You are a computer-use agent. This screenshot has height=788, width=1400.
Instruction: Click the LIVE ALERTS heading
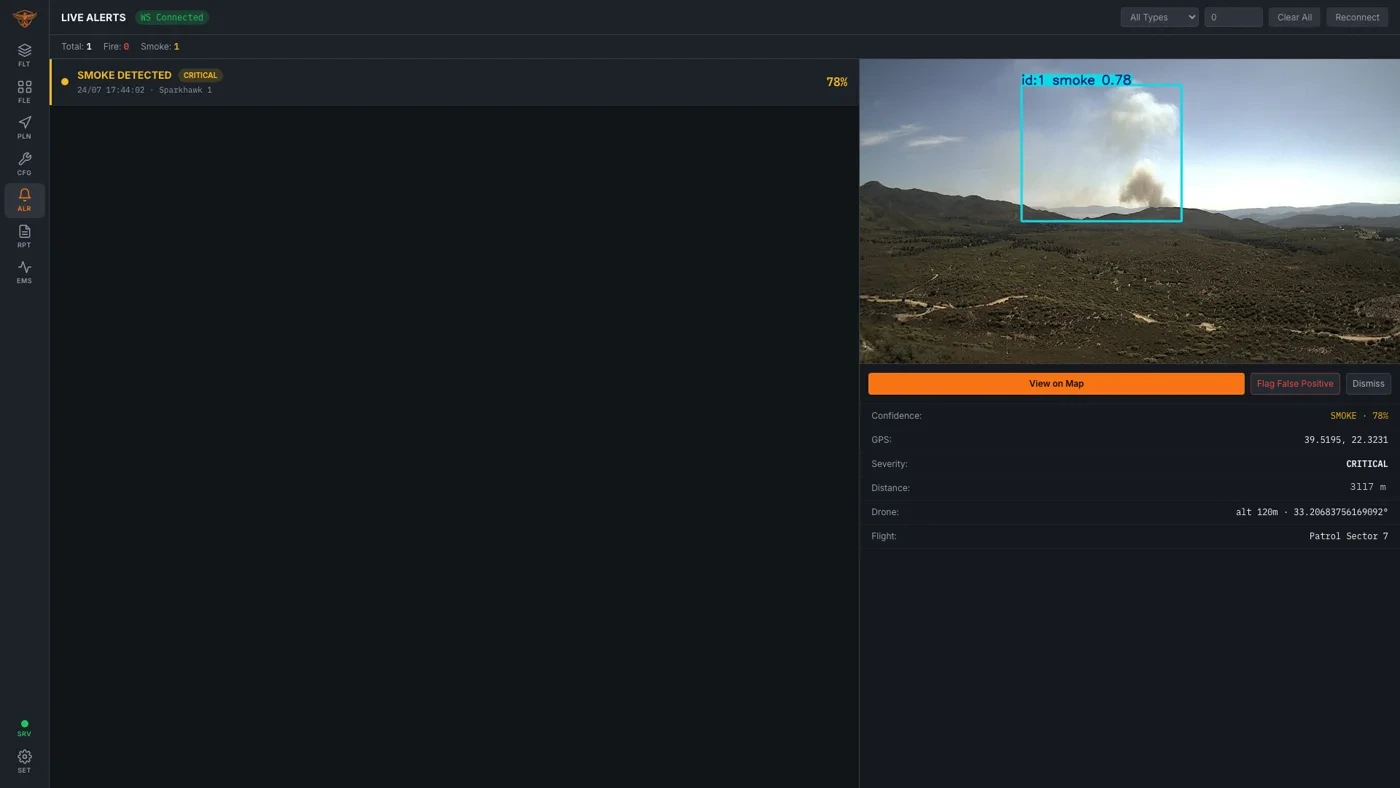click(x=93, y=17)
